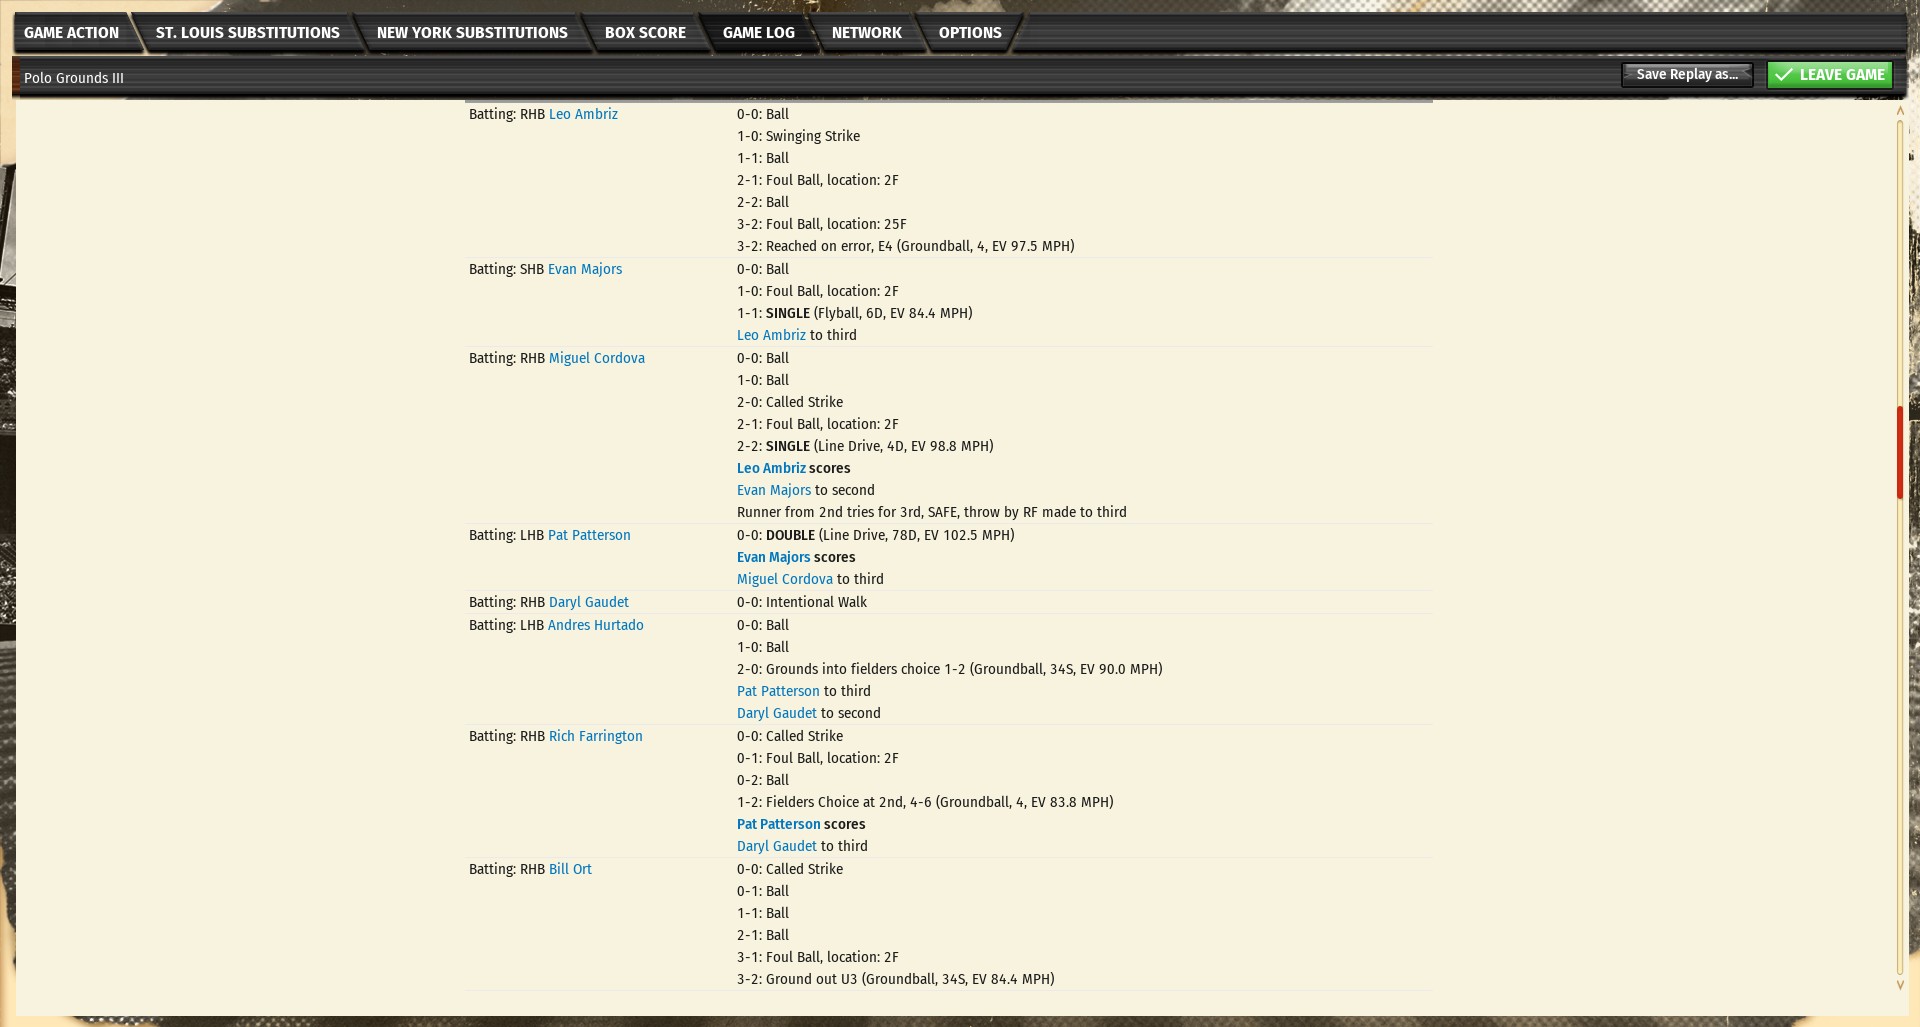Open the Network tab
This screenshot has height=1027, width=1920.
(x=866, y=33)
